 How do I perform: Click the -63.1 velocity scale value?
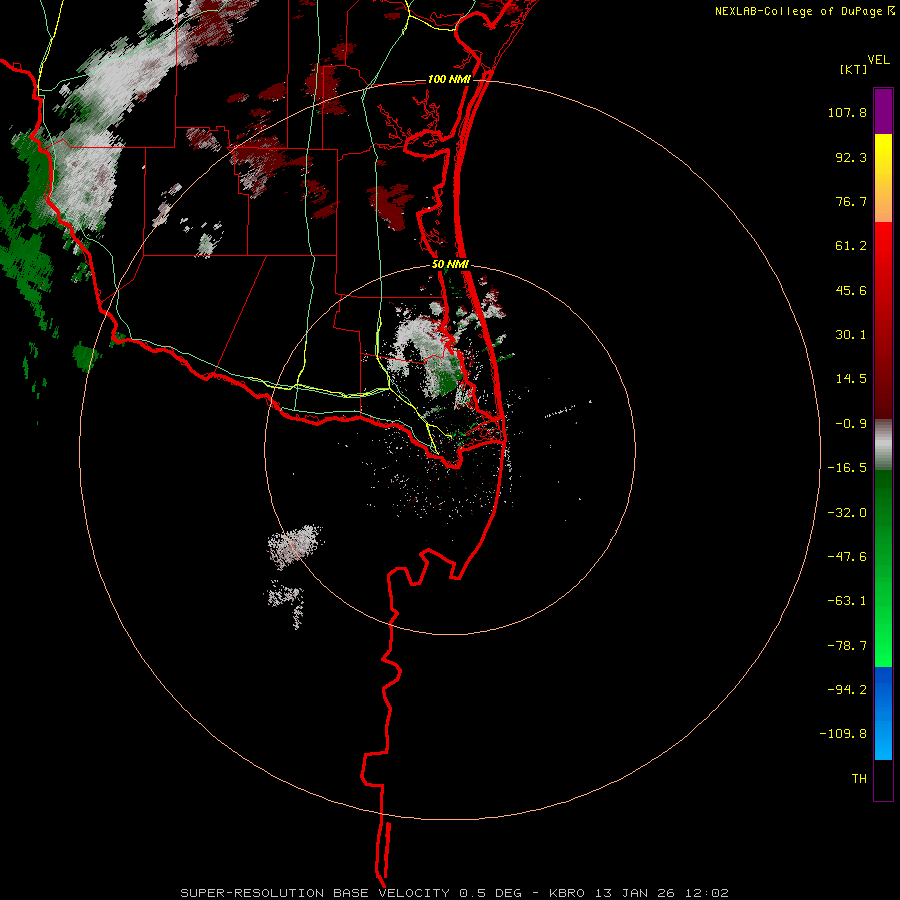coord(847,601)
